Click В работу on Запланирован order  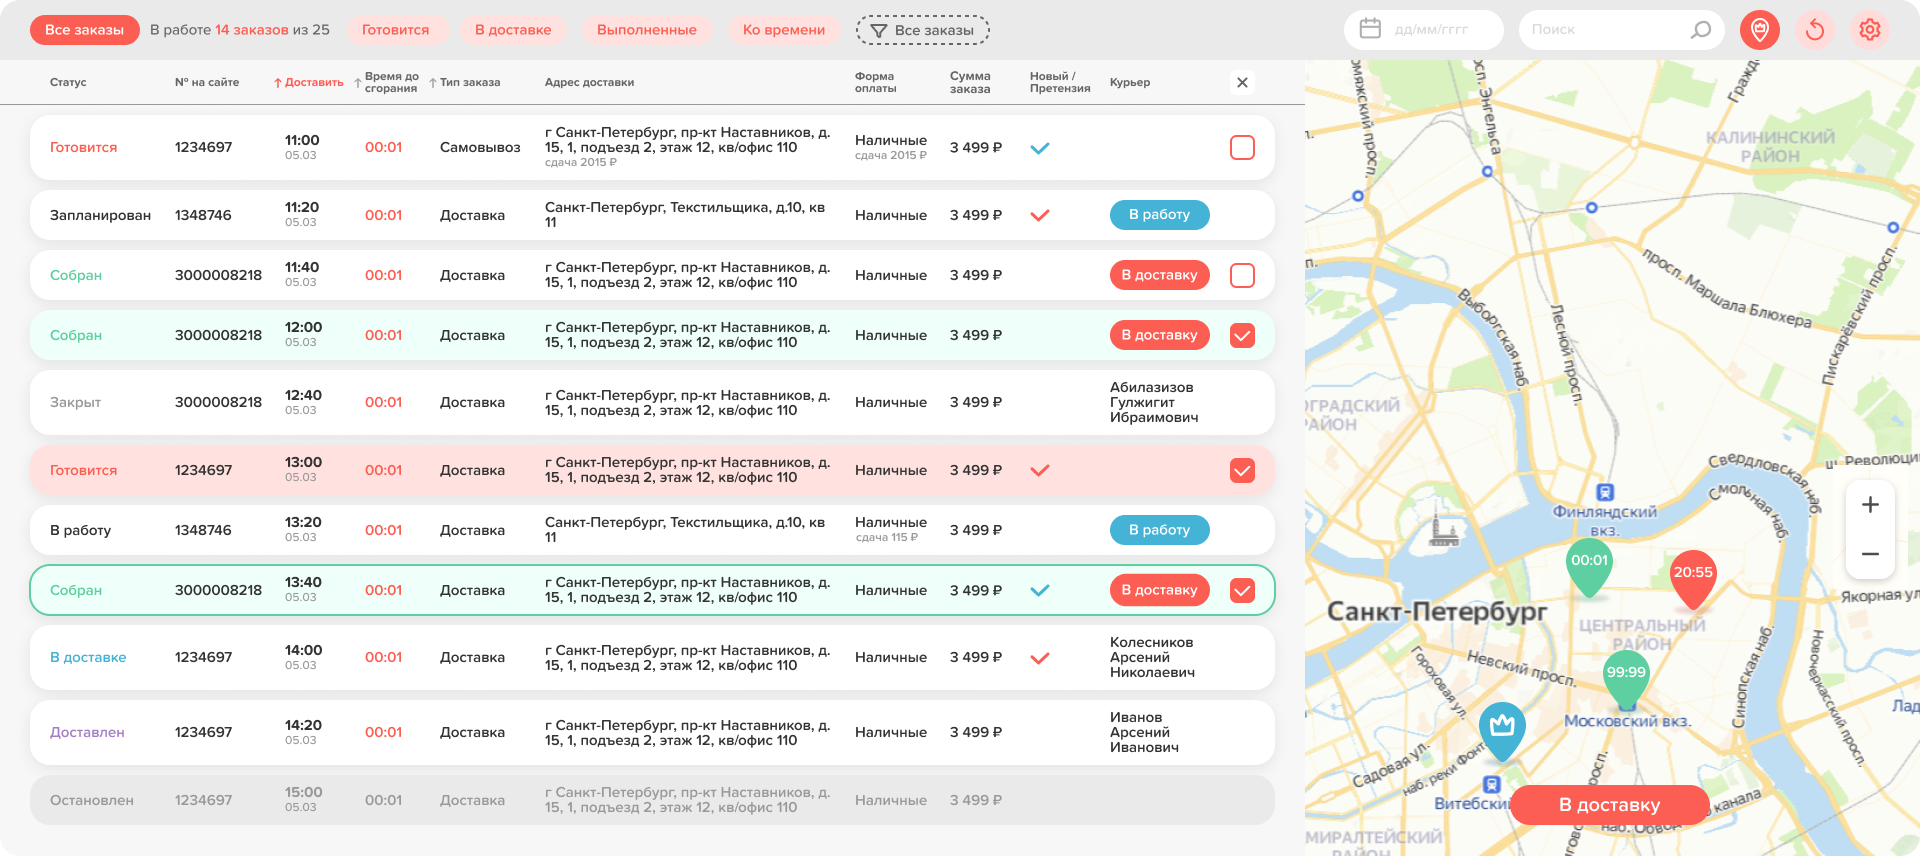[x=1159, y=215]
